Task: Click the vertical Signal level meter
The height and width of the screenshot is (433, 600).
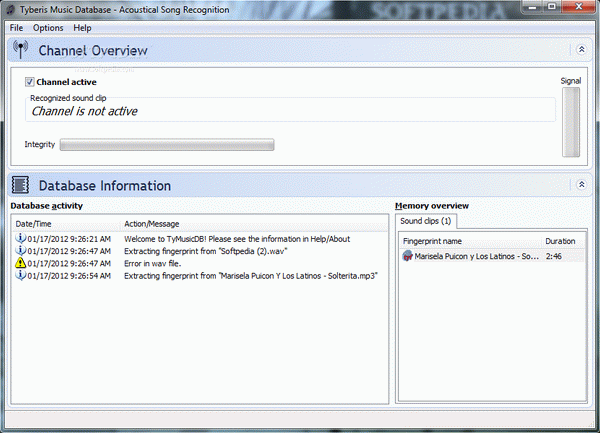Action: coord(571,122)
